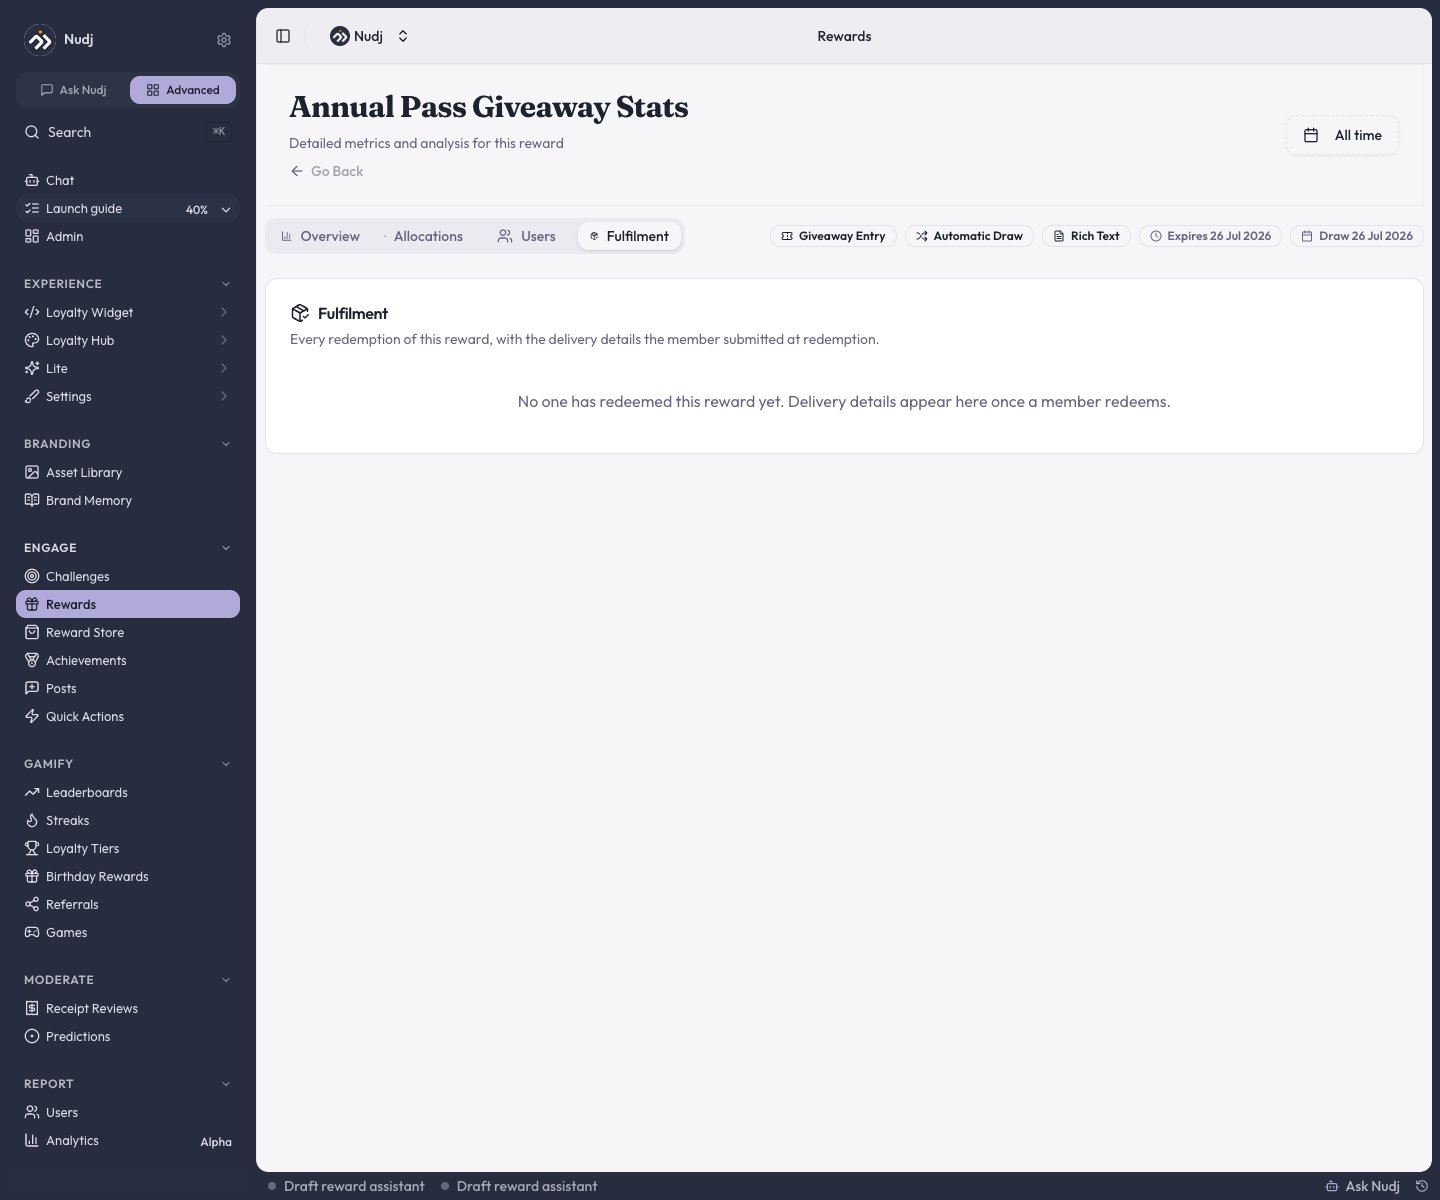Open Chat from the sidebar

point(128,180)
